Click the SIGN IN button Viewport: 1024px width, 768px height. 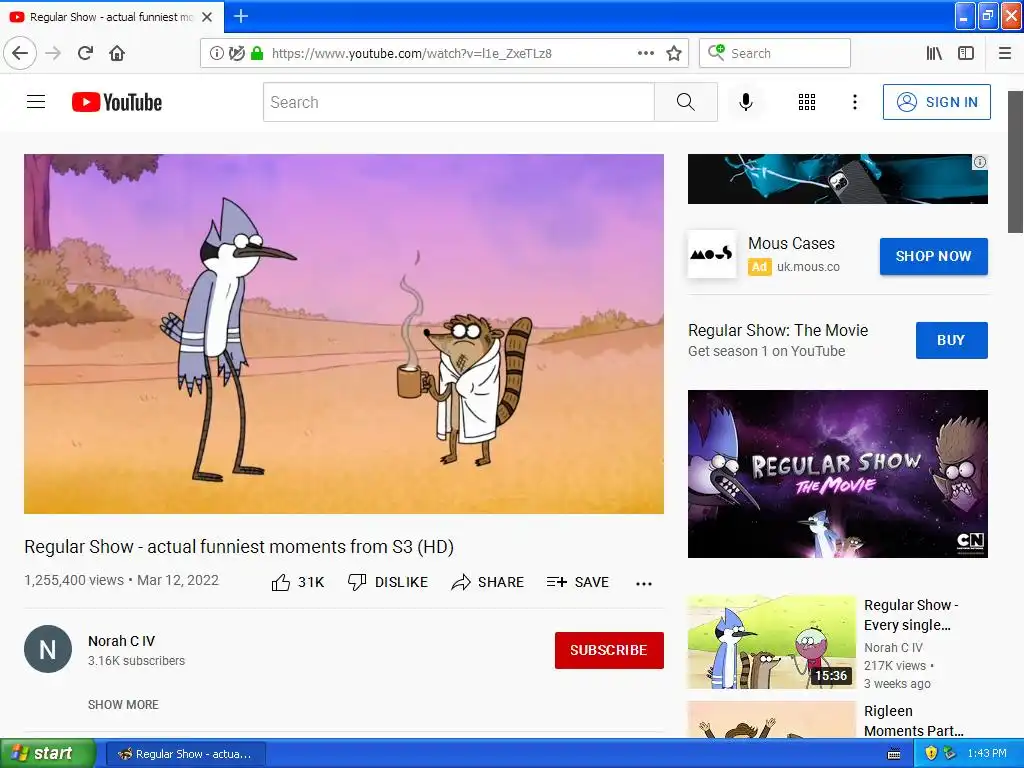(936, 102)
